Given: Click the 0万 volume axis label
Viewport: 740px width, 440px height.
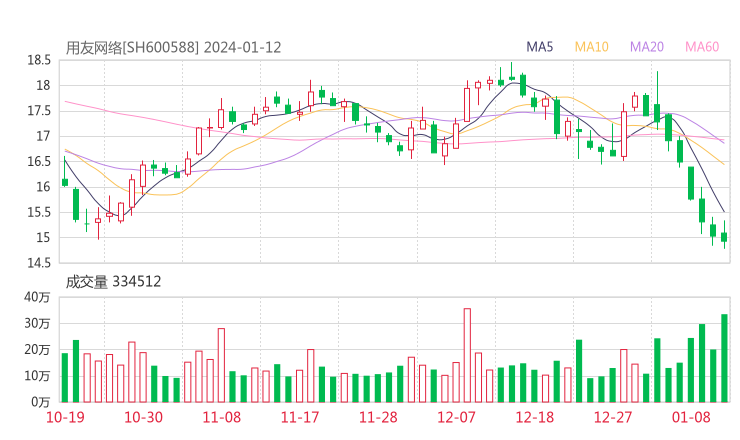Looking at the screenshot, I should coord(41,402).
